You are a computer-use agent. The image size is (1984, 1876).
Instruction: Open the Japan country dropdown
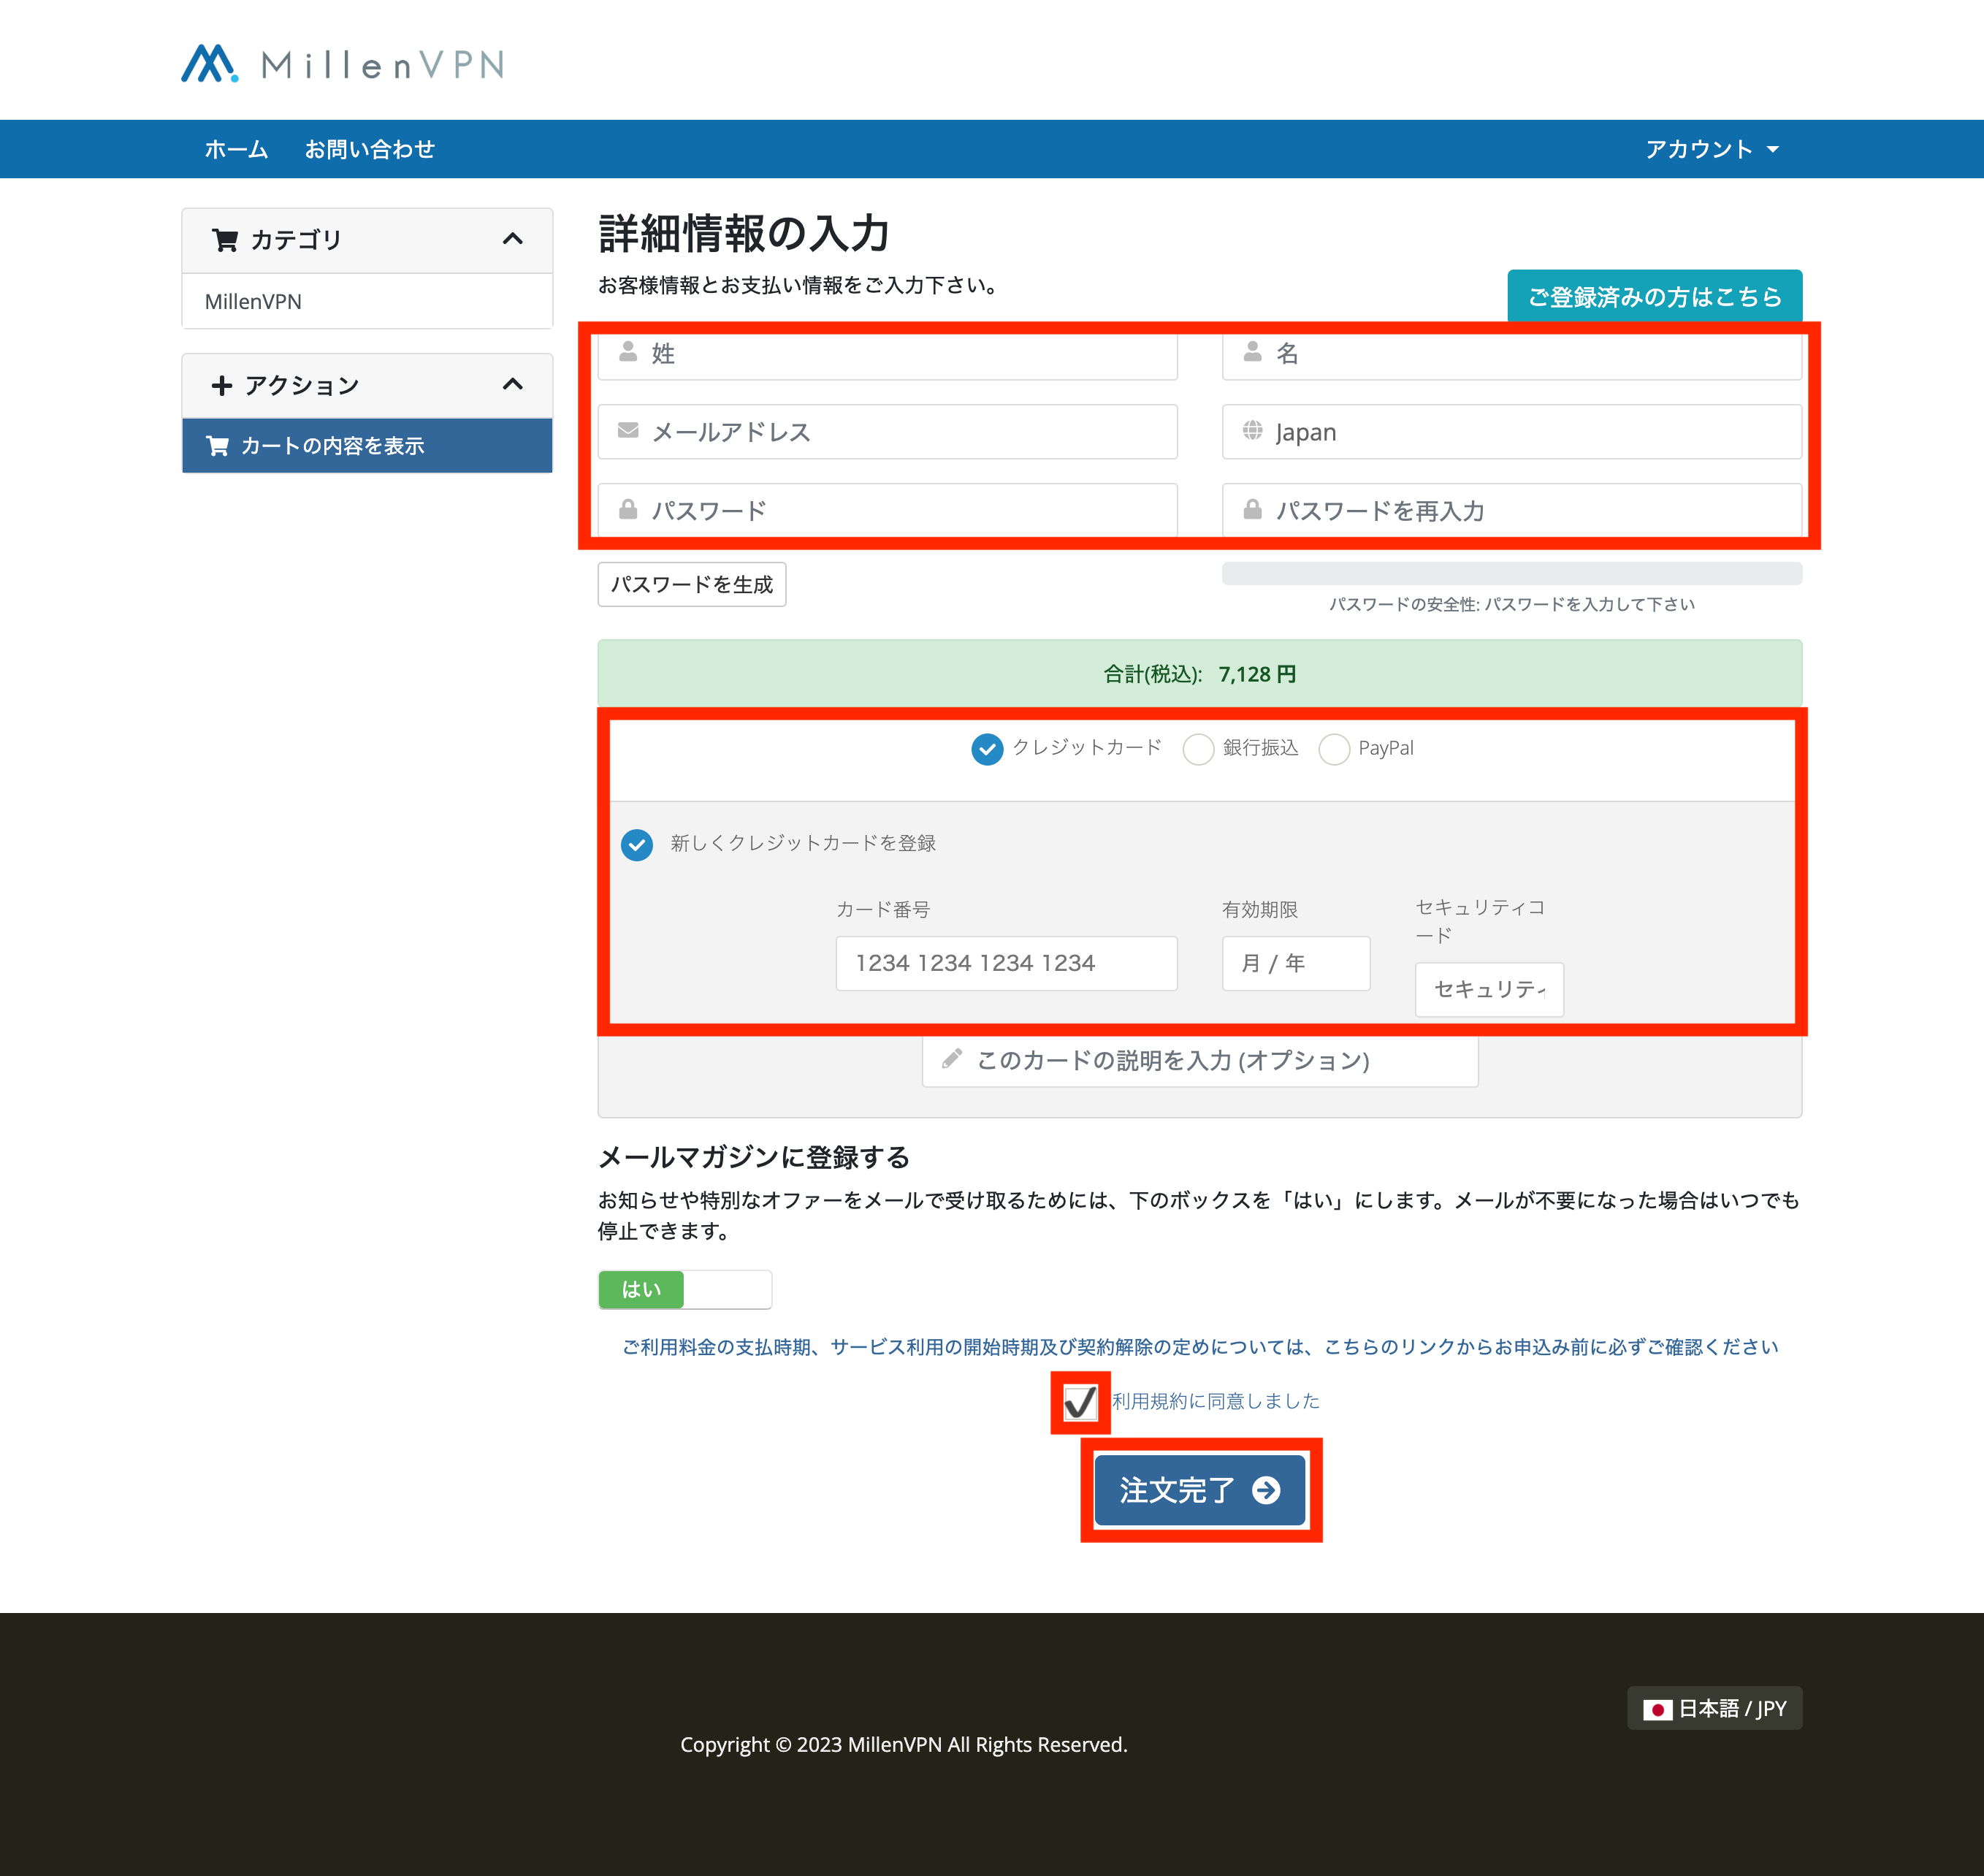[1512, 432]
